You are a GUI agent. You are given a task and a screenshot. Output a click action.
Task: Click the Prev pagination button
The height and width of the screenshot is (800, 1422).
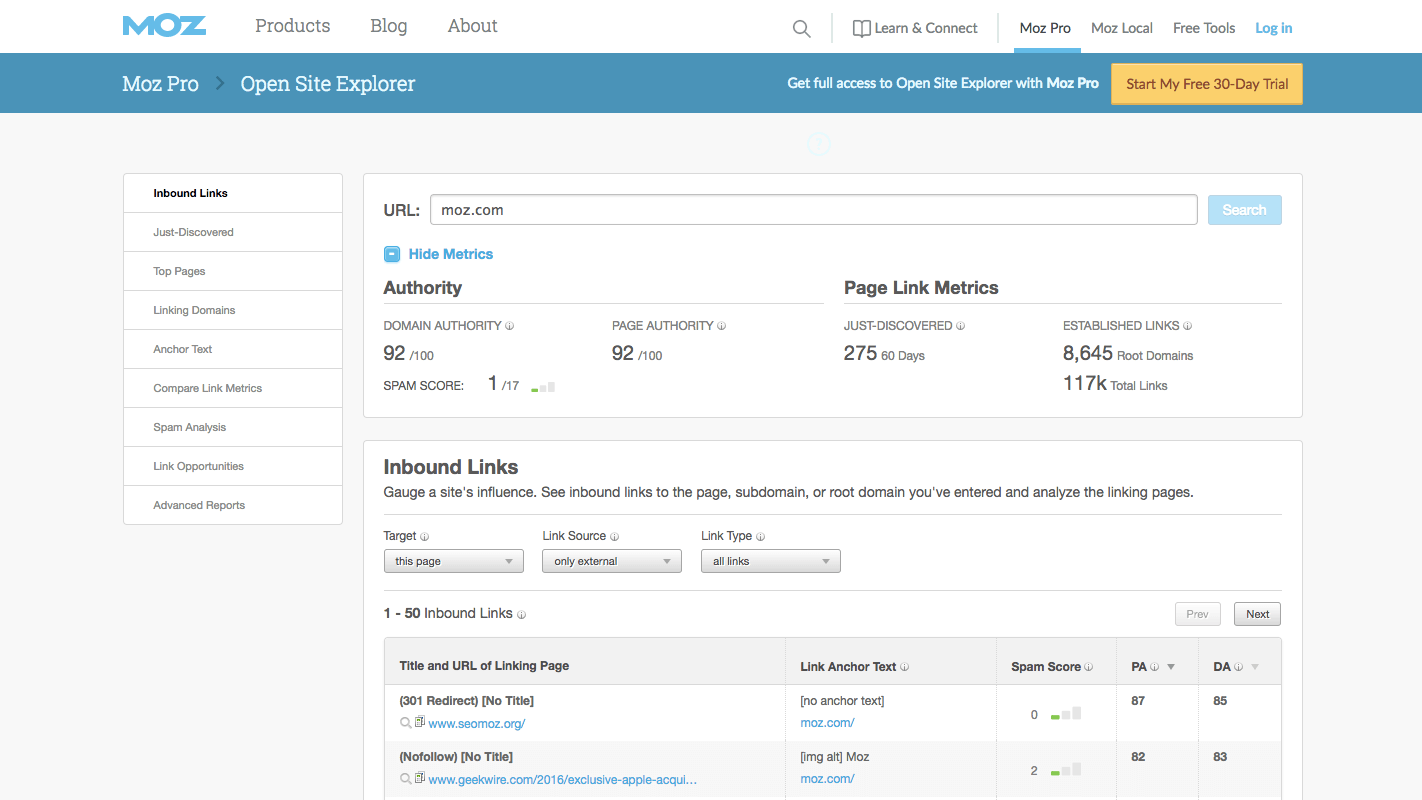click(x=1197, y=614)
